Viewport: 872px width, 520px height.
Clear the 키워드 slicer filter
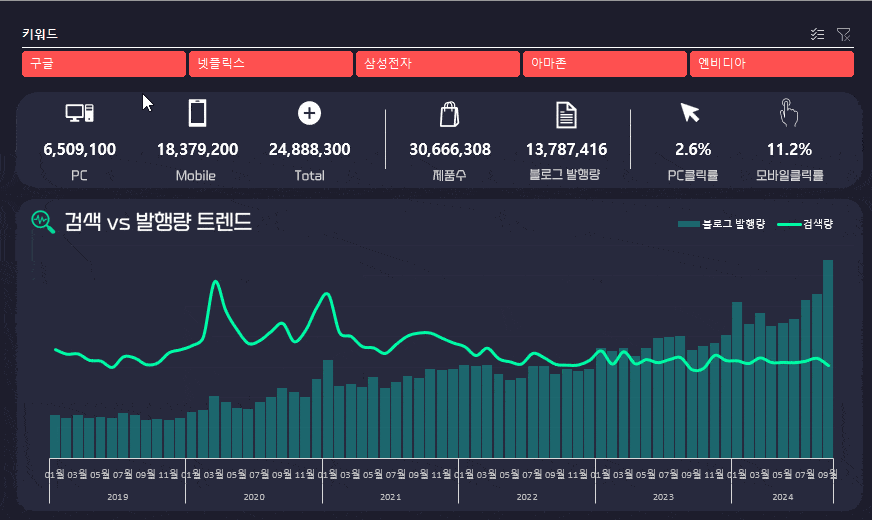tap(844, 34)
